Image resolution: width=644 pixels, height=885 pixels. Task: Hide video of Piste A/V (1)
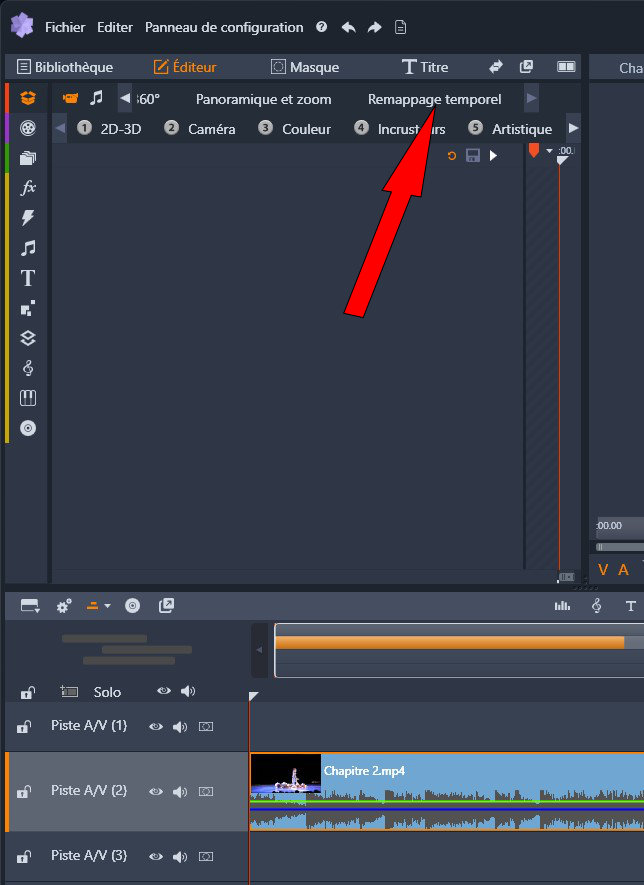point(156,727)
